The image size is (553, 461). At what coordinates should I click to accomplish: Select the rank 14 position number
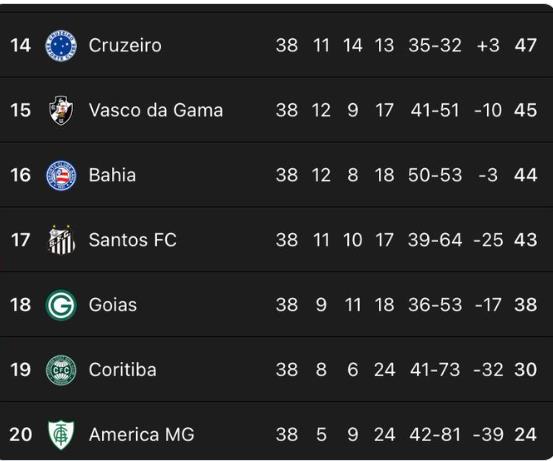tap(20, 46)
